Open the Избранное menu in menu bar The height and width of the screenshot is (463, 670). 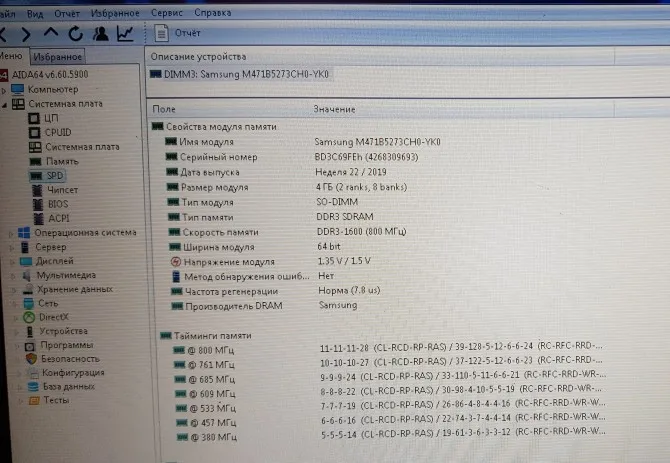pos(115,13)
